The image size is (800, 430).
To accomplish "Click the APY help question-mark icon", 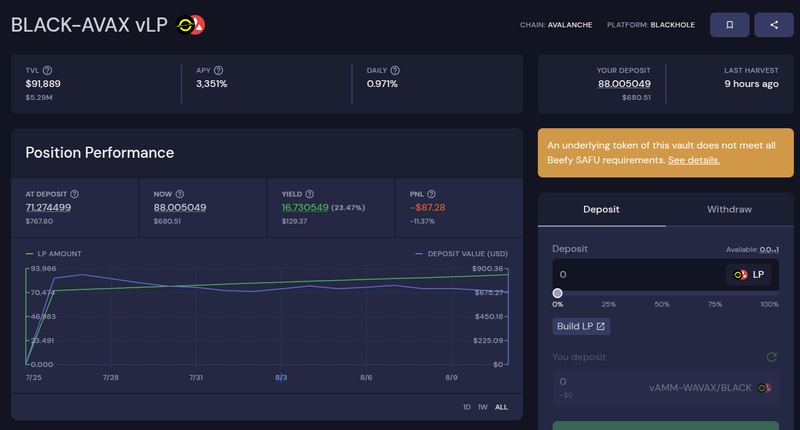I will coord(218,70).
